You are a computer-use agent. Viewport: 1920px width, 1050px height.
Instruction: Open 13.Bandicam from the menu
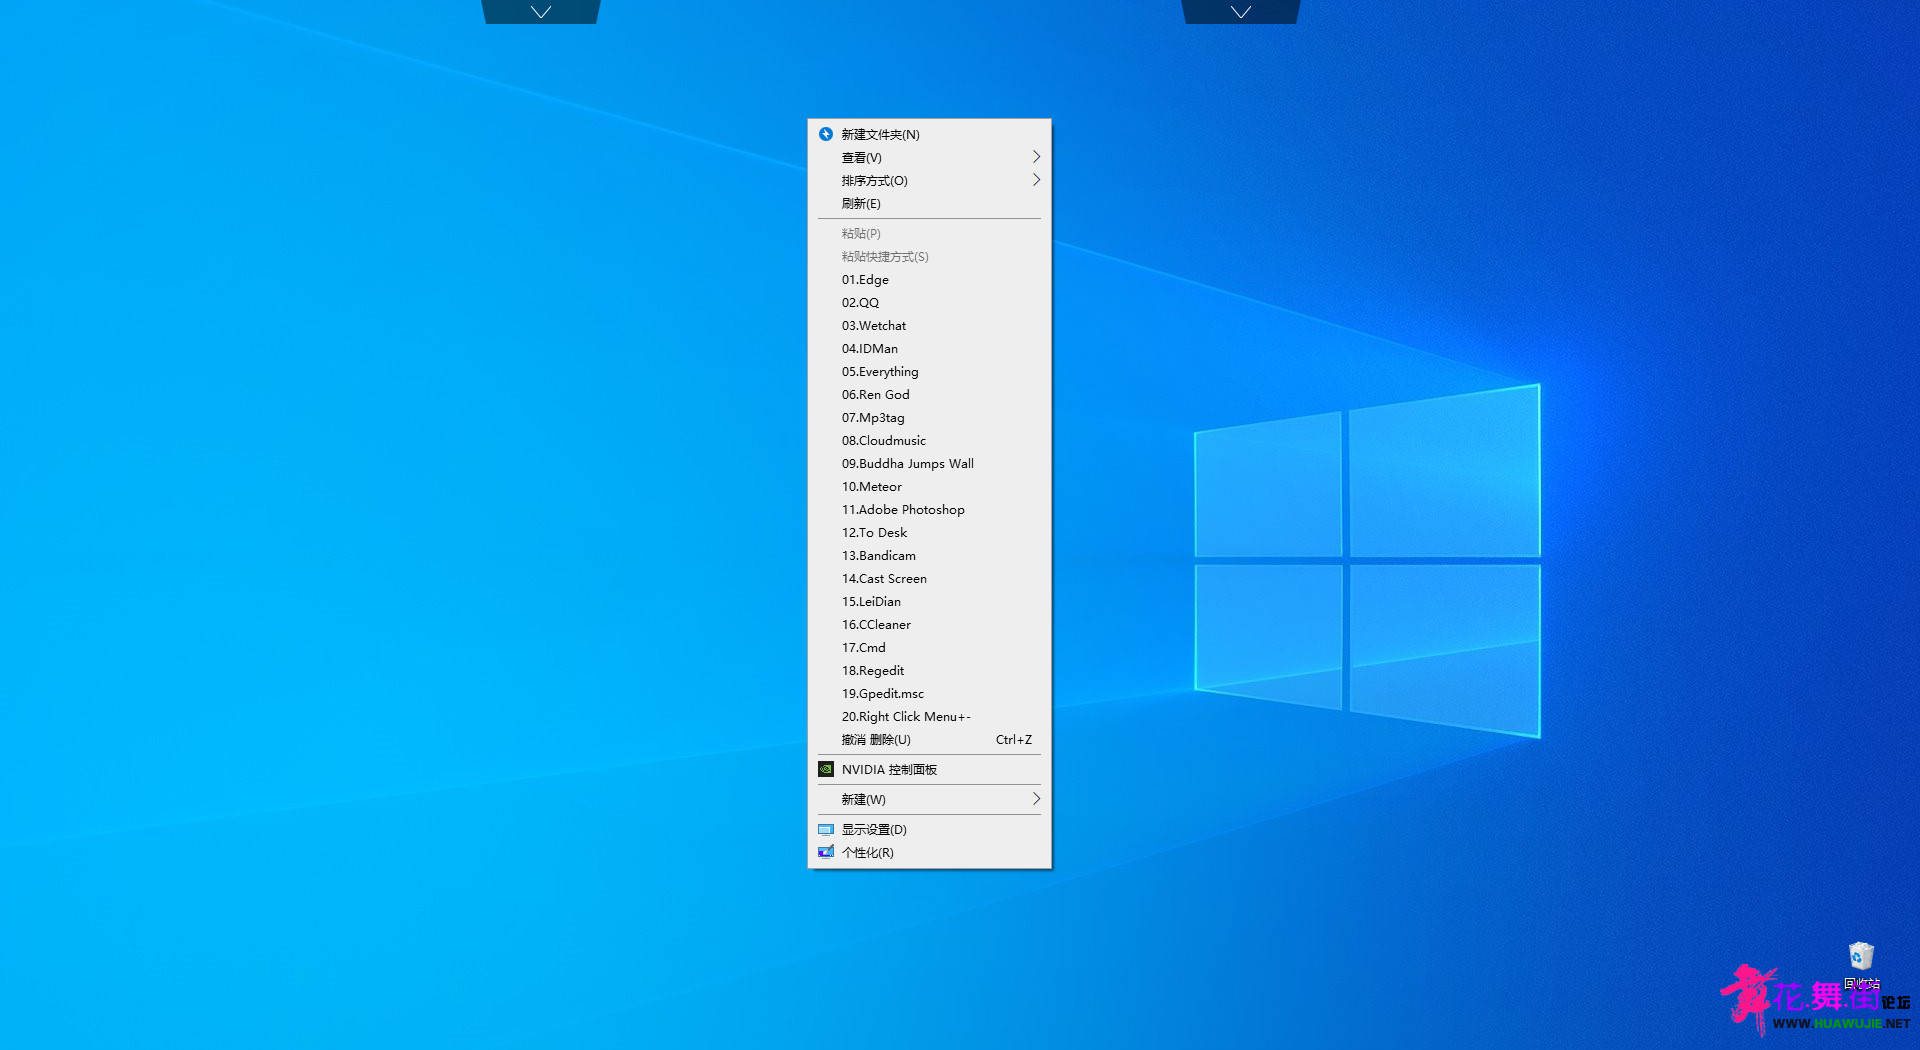pos(929,555)
